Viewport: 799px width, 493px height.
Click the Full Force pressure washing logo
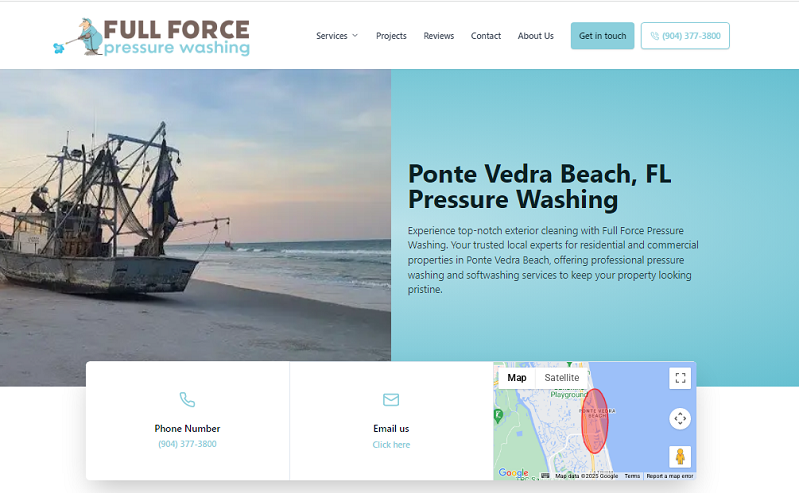tap(151, 37)
